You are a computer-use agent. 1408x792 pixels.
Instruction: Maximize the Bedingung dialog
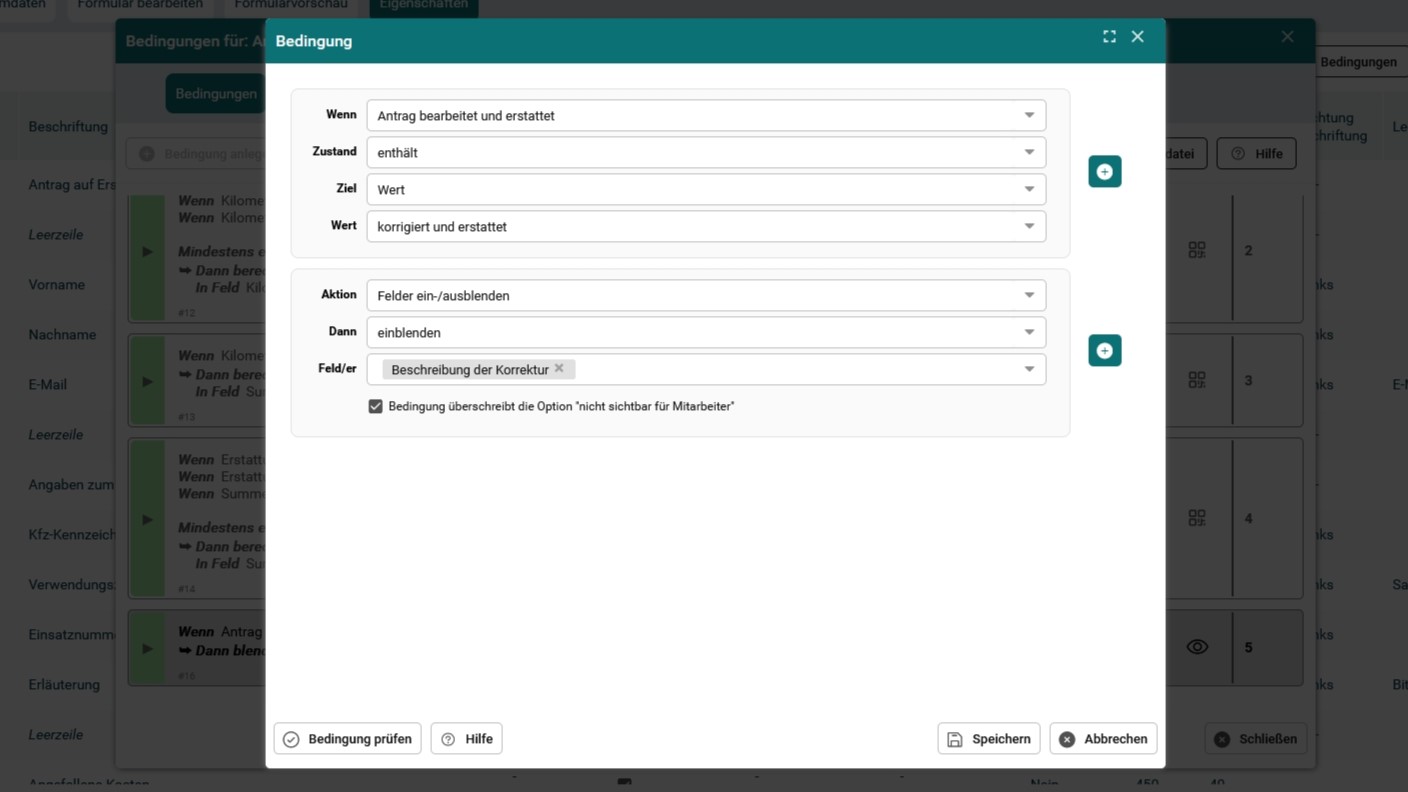click(x=1109, y=37)
